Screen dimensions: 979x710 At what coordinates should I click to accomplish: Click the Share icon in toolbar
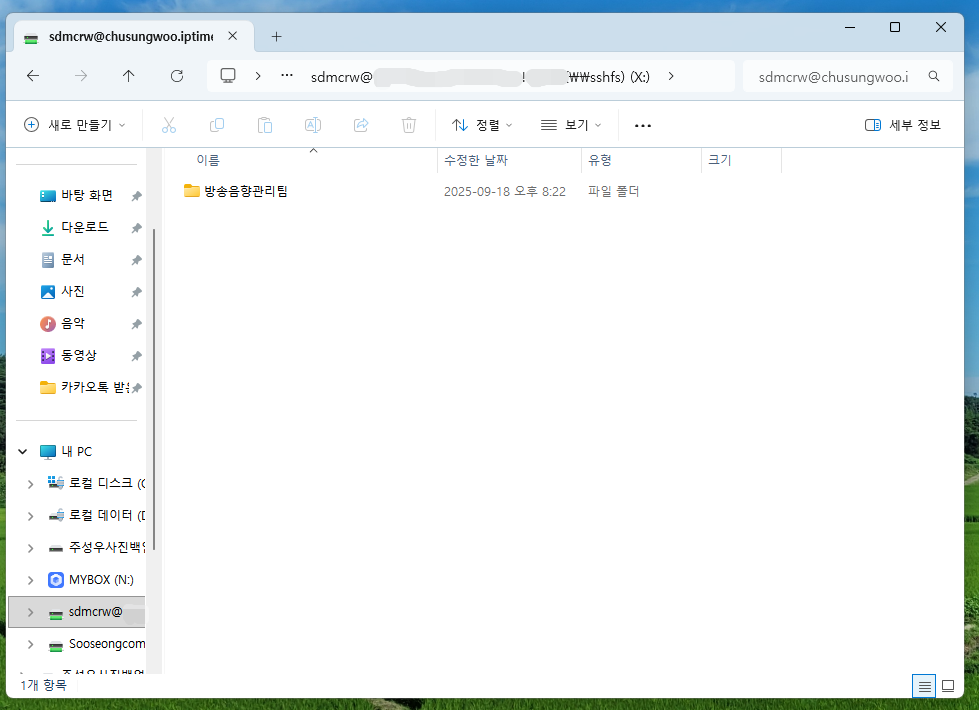[x=361, y=125]
